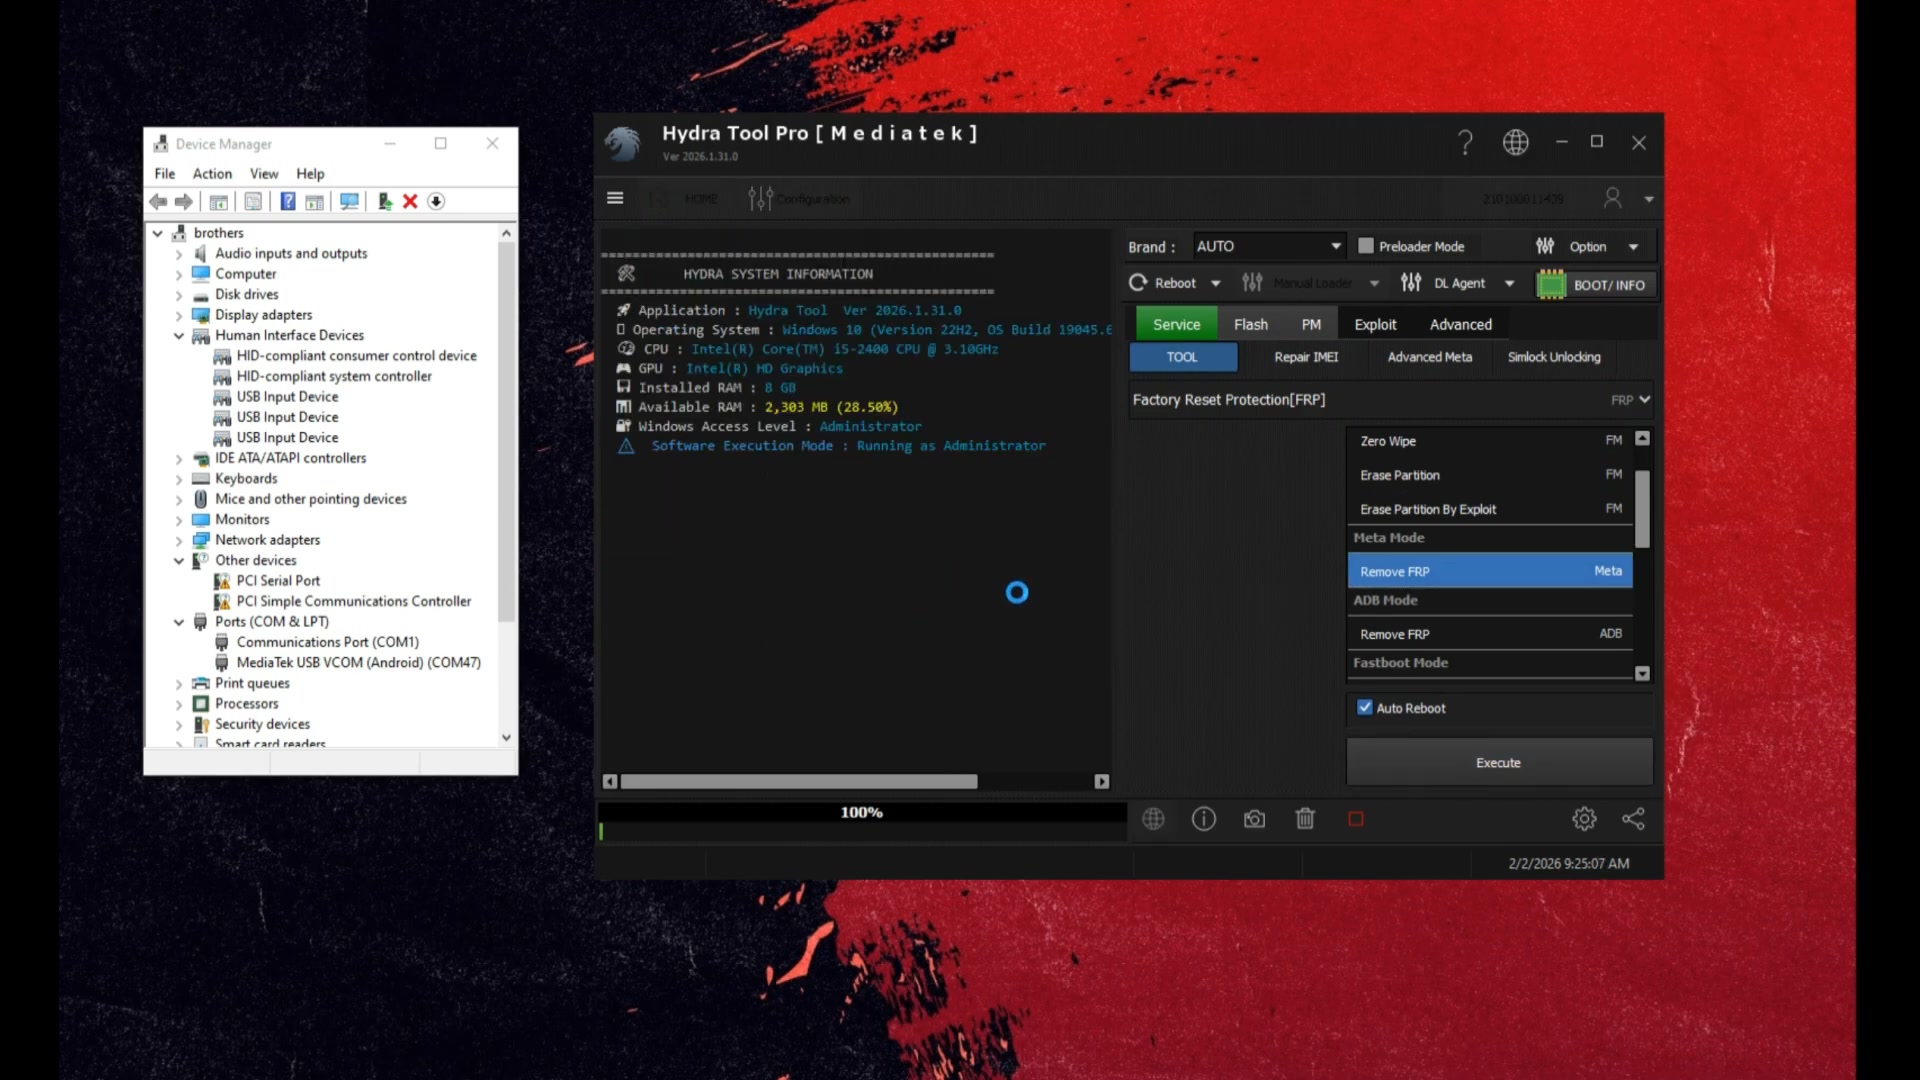Enable the Preloader Mode checkbox
This screenshot has width=1920, height=1080.
tap(1366, 246)
